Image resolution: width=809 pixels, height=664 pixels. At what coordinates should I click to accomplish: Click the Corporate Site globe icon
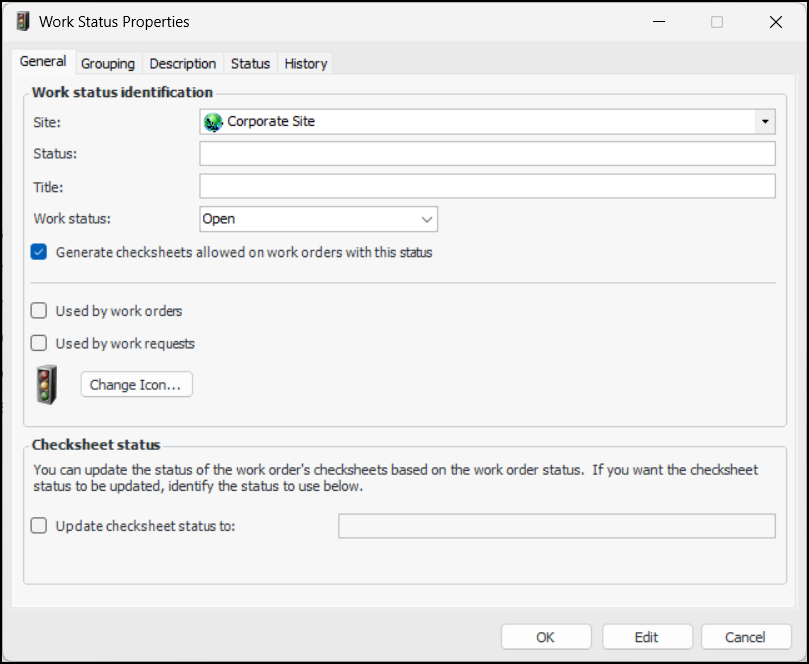[212, 122]
